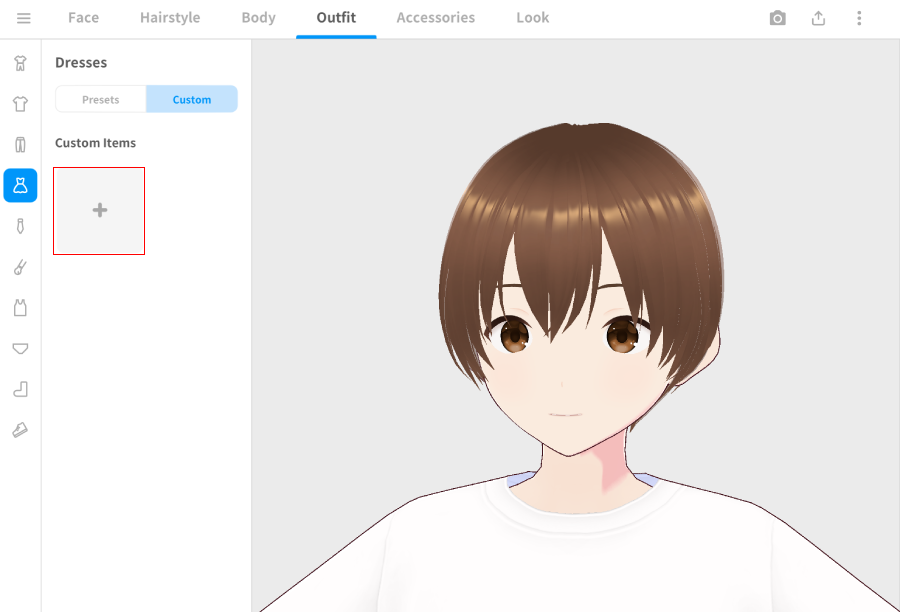Open the camera capture mode

tap(777, 18)
